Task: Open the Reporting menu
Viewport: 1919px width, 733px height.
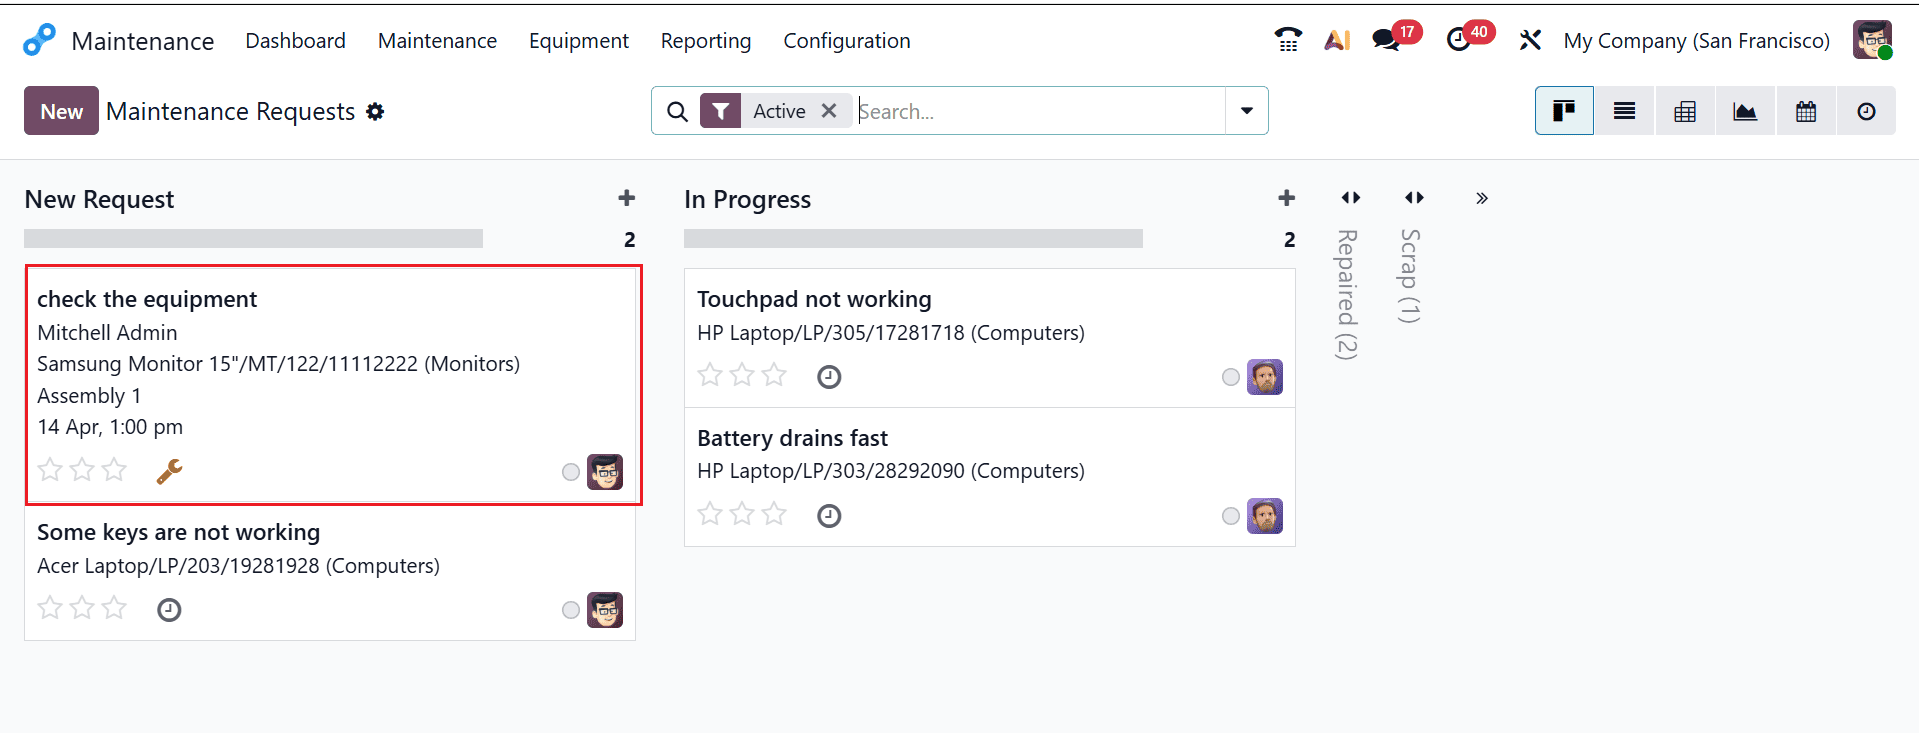Action: point(705,40)
